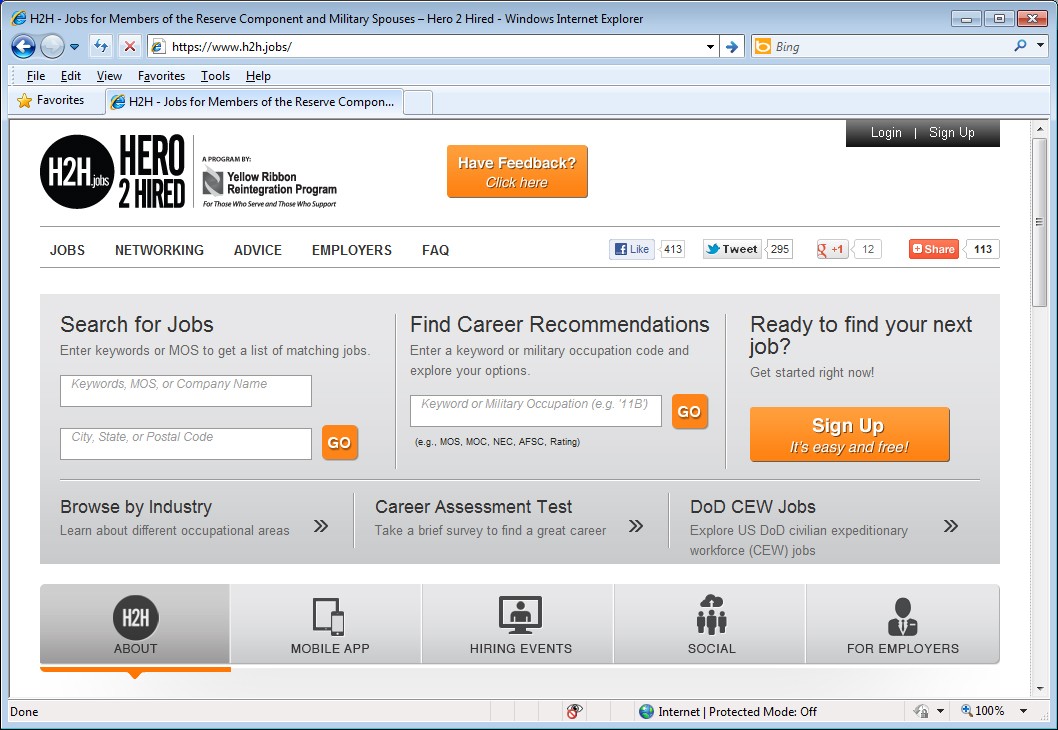1058x730 pixels.
Task: Click the search magnifier icon
Action: 1020,46
